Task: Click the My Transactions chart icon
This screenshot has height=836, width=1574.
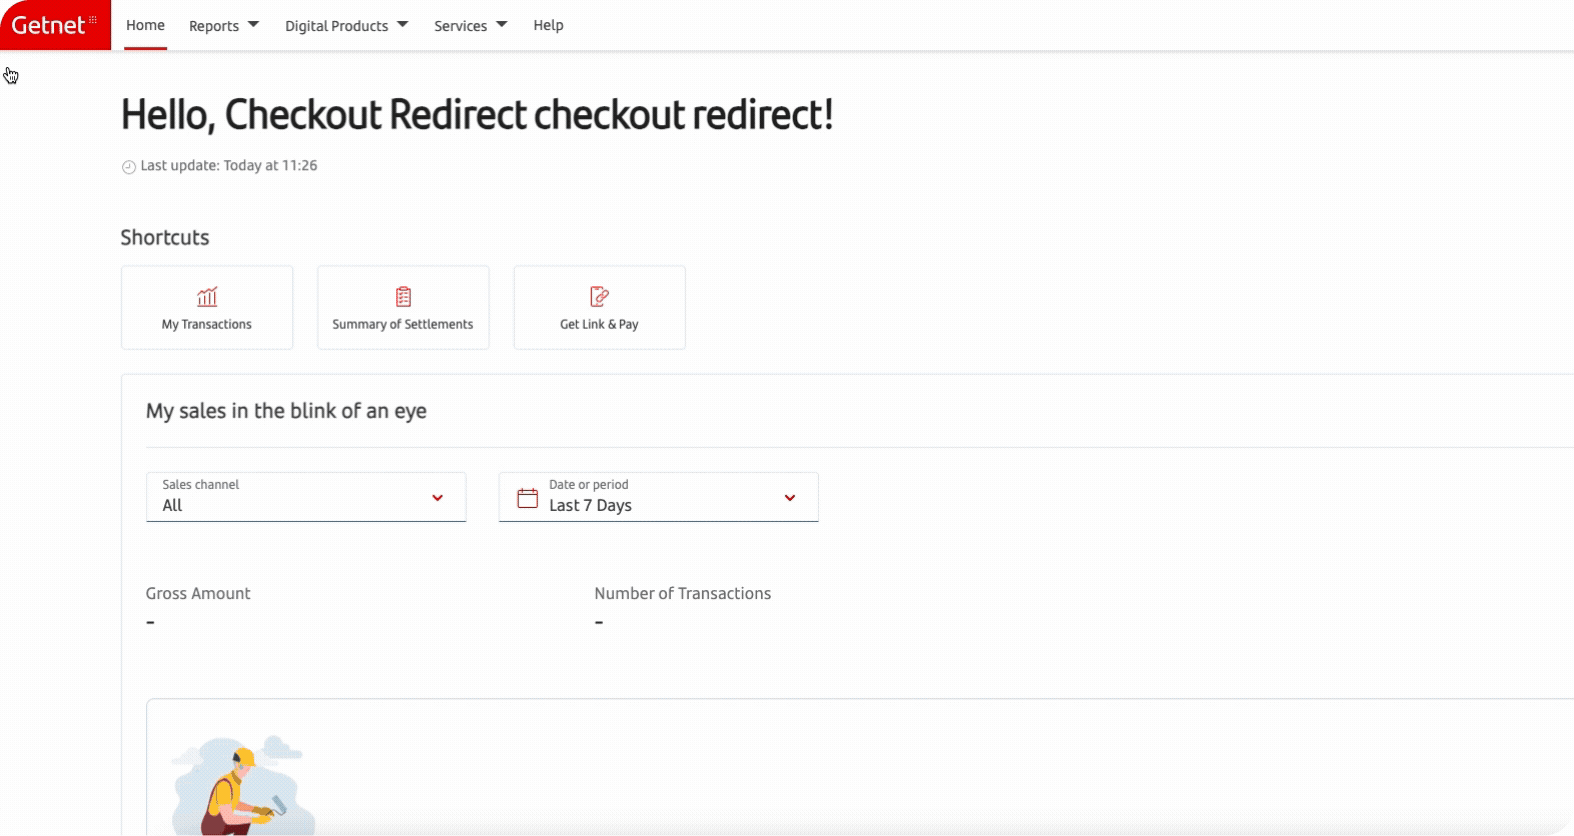Action: pyautogui.click(x=207, y=296)
